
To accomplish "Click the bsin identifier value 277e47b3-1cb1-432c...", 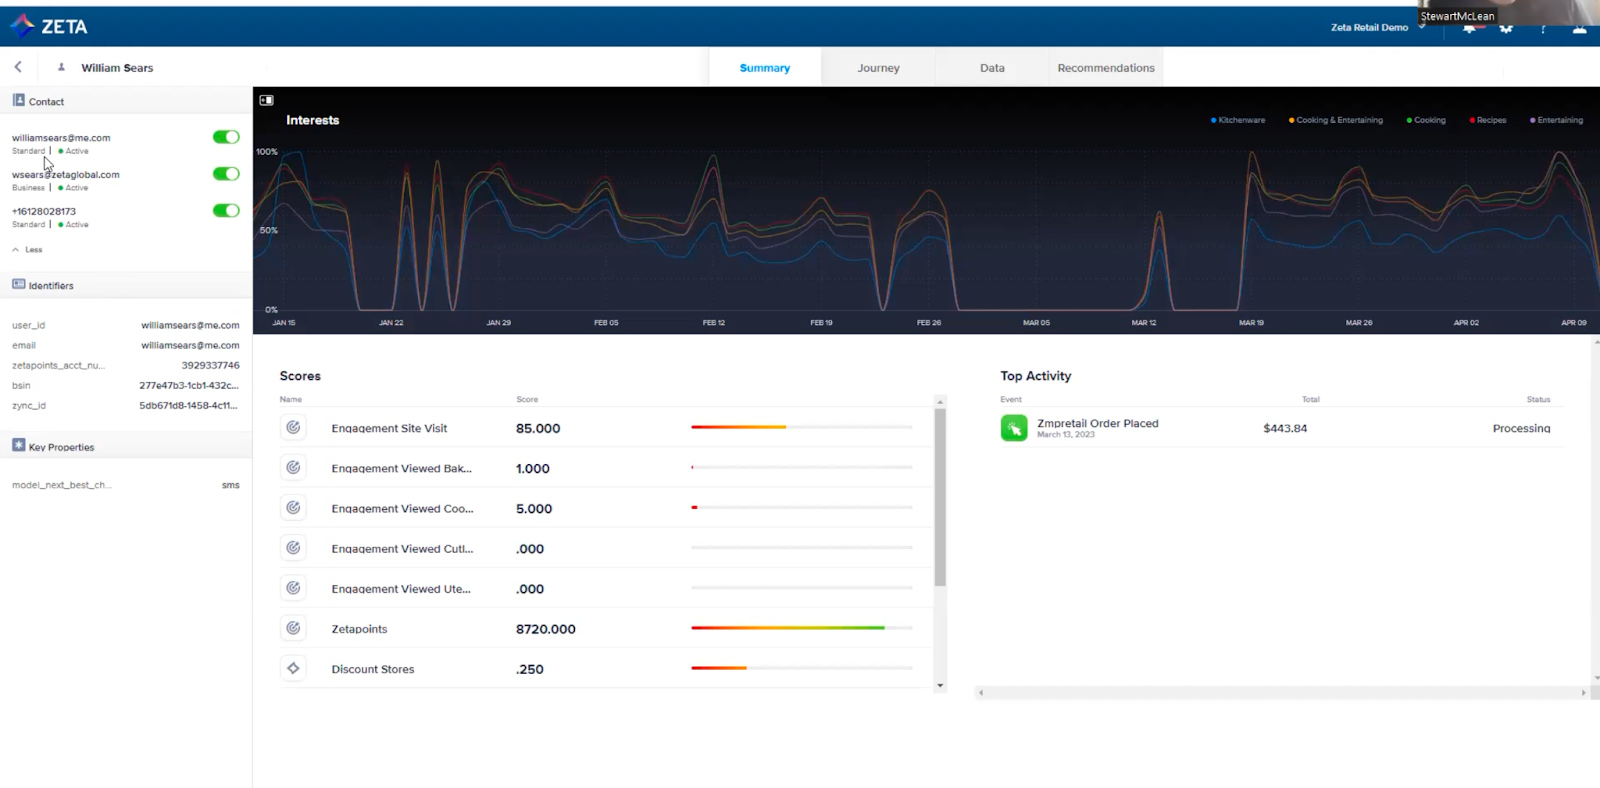I will (189, 385).
